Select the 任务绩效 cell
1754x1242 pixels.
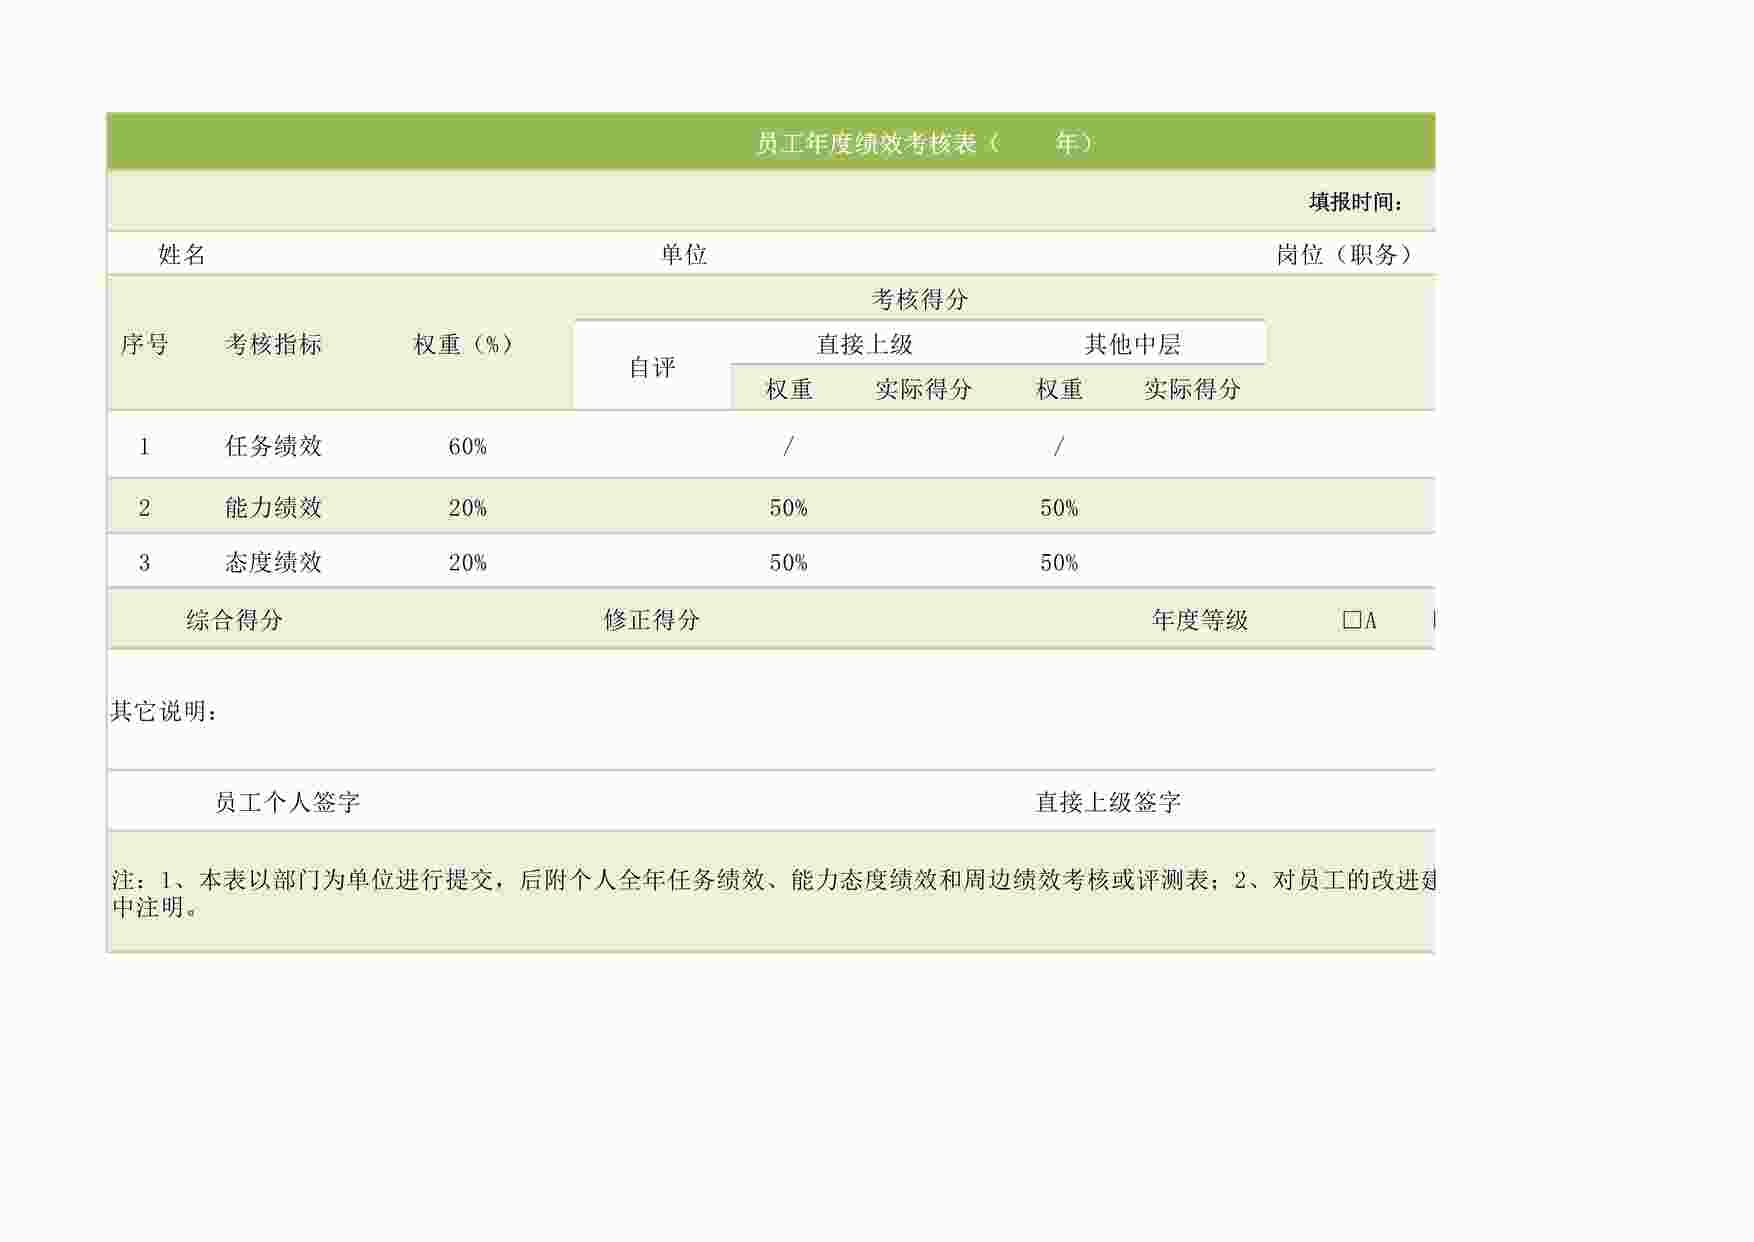click(x=273, y=446)
